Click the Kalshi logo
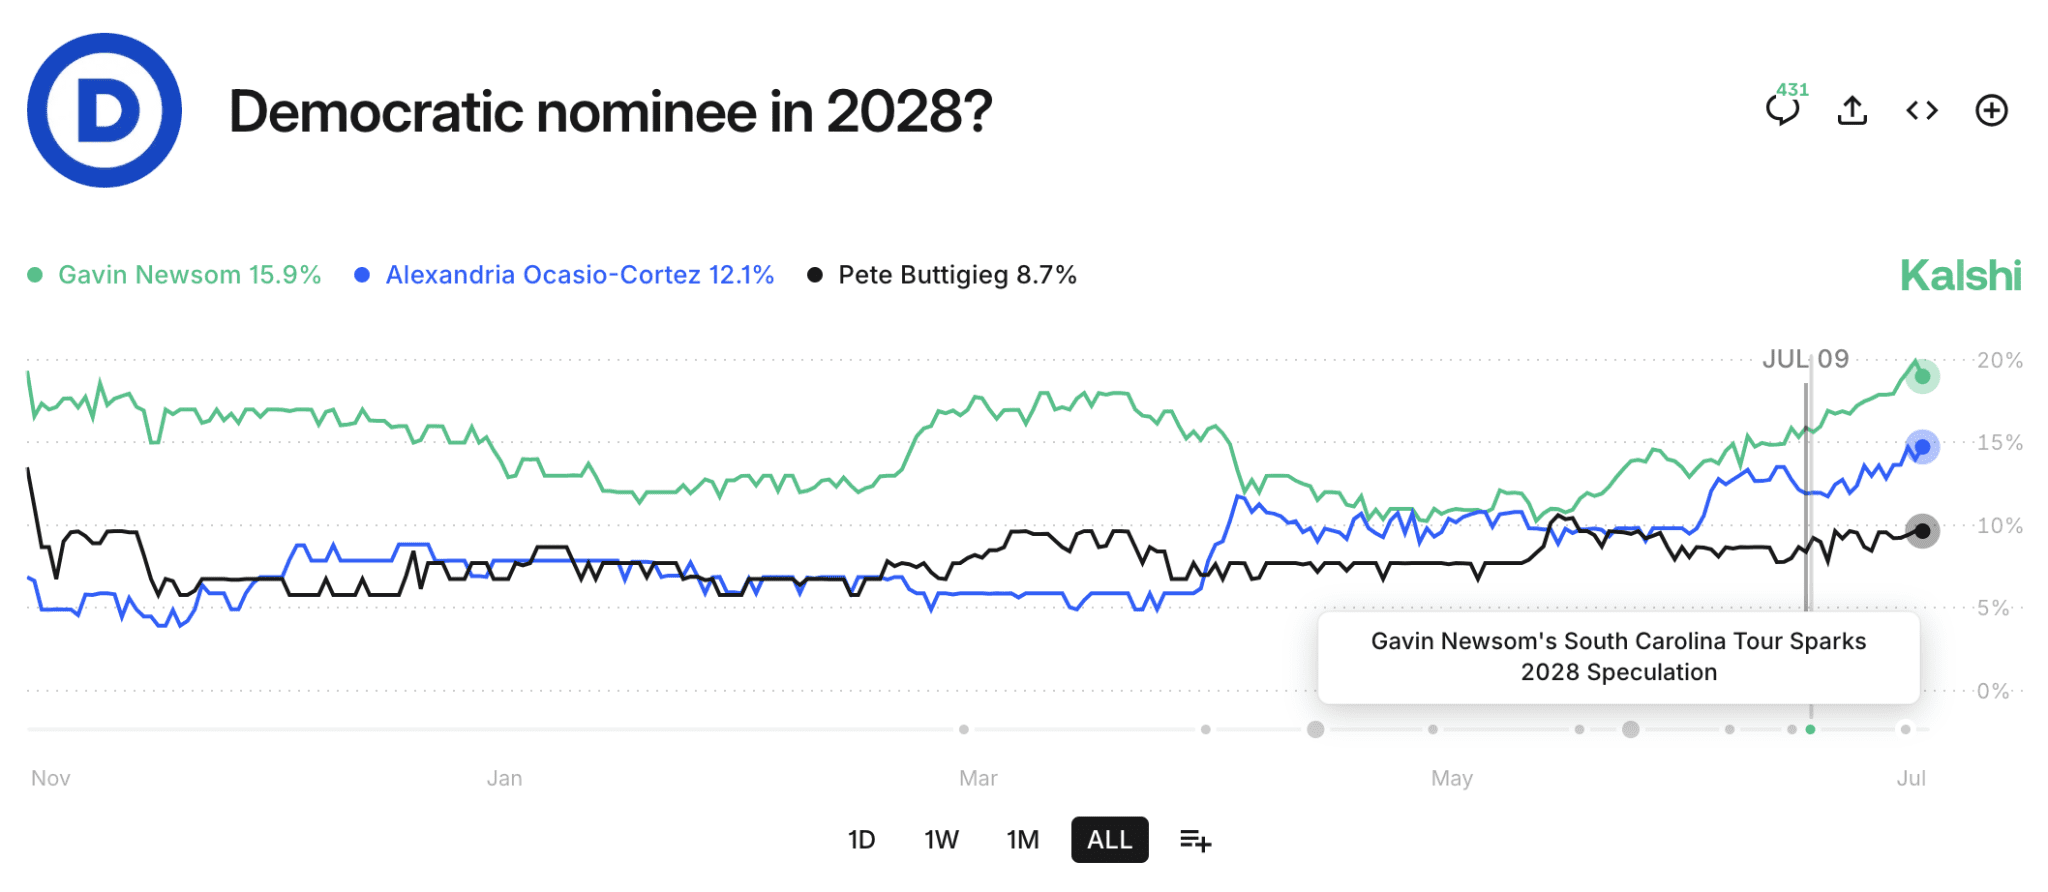This screenshot has height=892, width=2048. (x=1960, y=276)
